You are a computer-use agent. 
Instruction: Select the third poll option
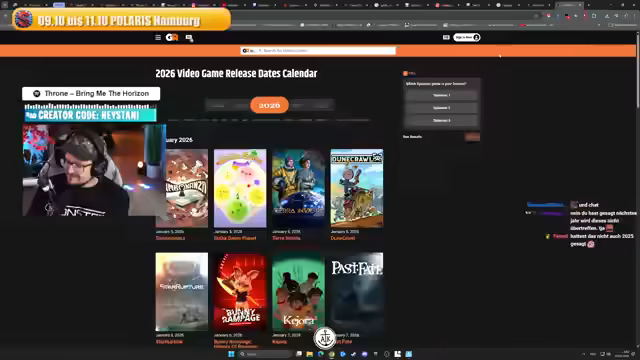pyautogui.click(x=442, y=120)
